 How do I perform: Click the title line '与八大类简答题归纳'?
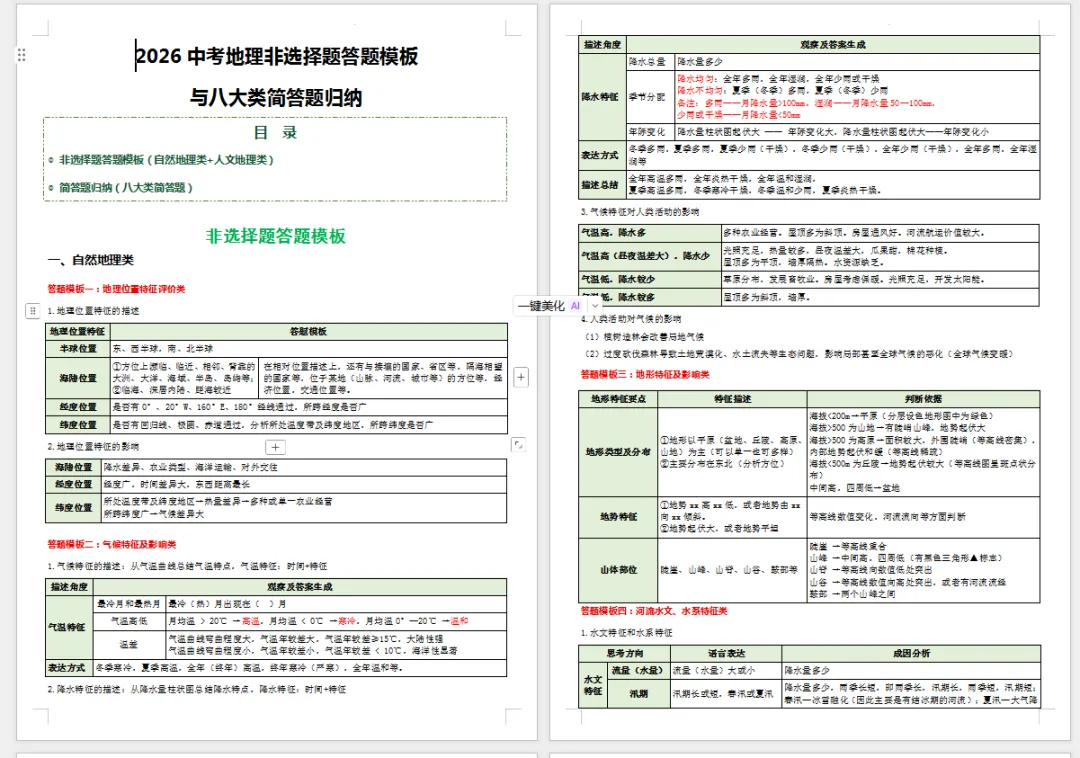pos(276,98)
